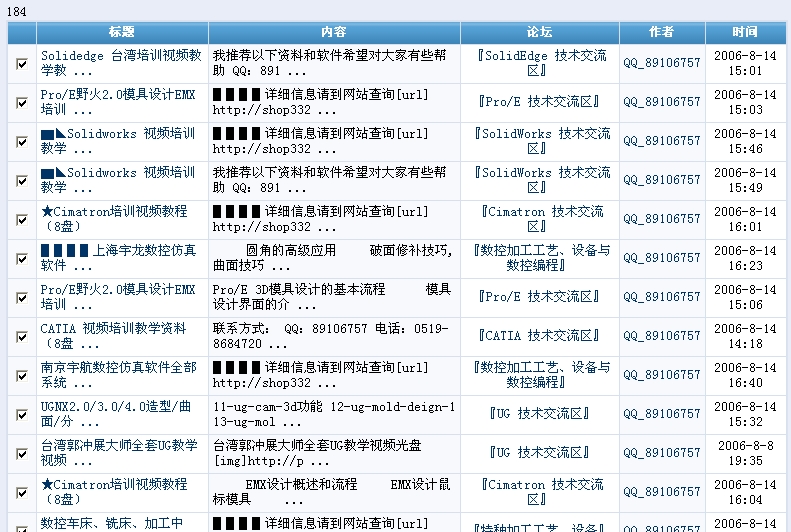Uncheck the CATIA 视频培训教学资料 row checkbox

click(x=22, y=337)
